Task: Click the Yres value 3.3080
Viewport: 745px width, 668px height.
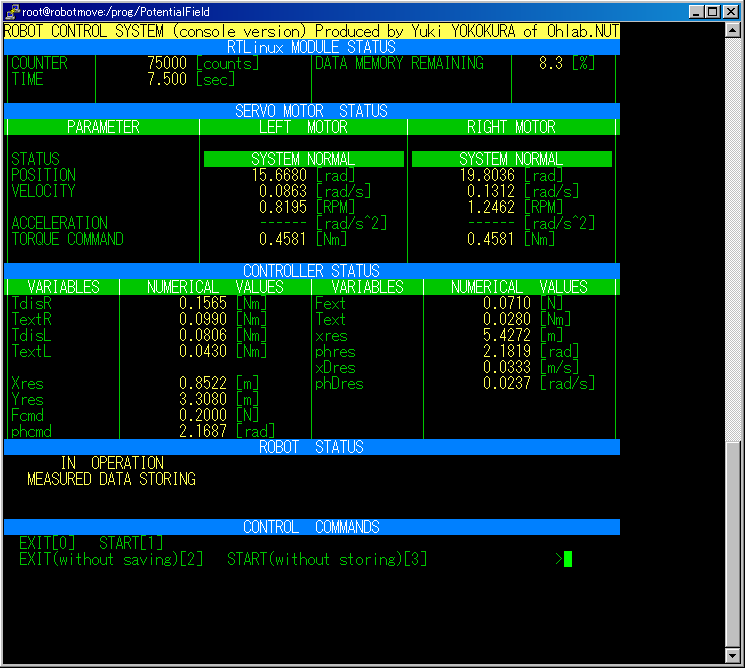Action: point(203,399)
